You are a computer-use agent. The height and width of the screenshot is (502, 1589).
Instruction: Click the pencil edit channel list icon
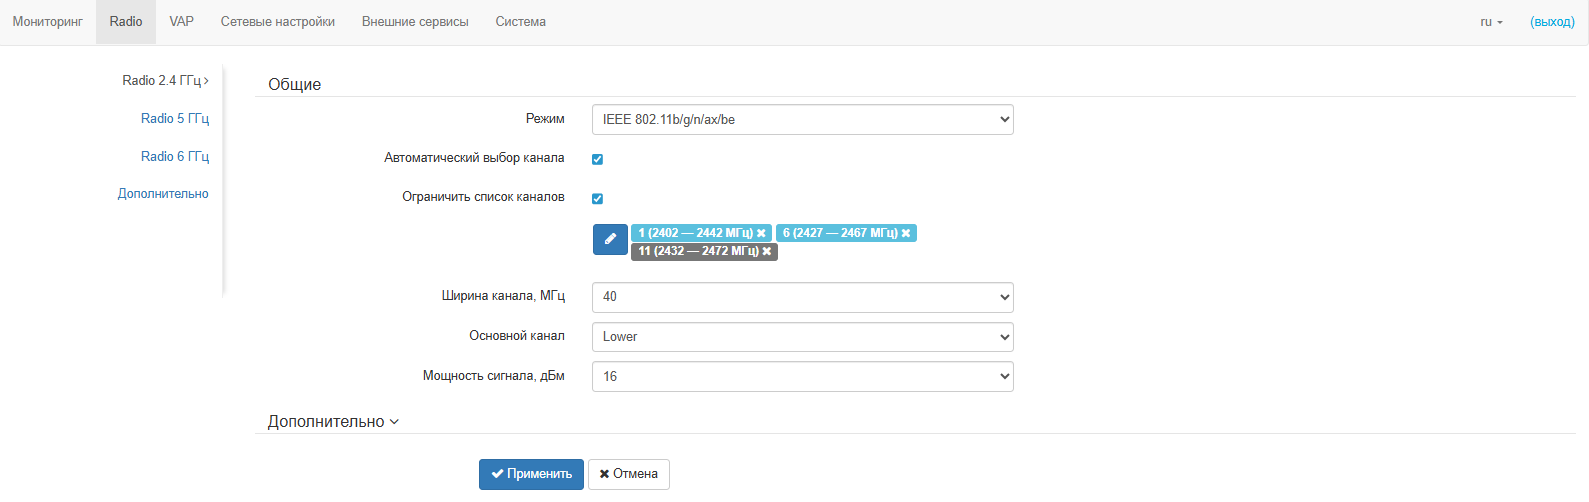point(610,240)
